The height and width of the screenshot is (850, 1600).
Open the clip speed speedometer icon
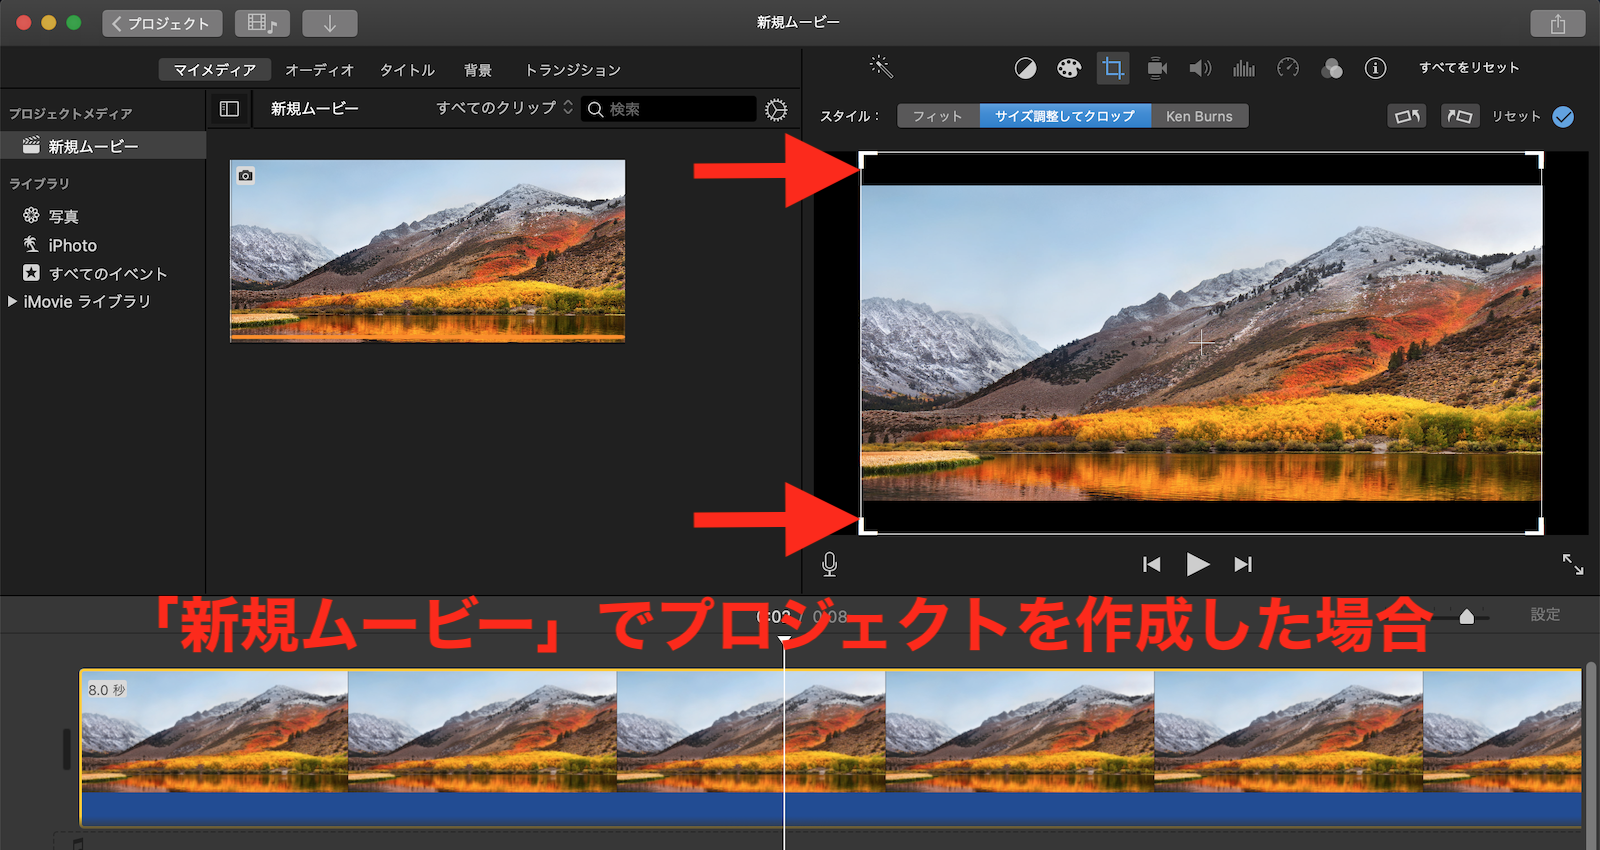click(1288, 68)
